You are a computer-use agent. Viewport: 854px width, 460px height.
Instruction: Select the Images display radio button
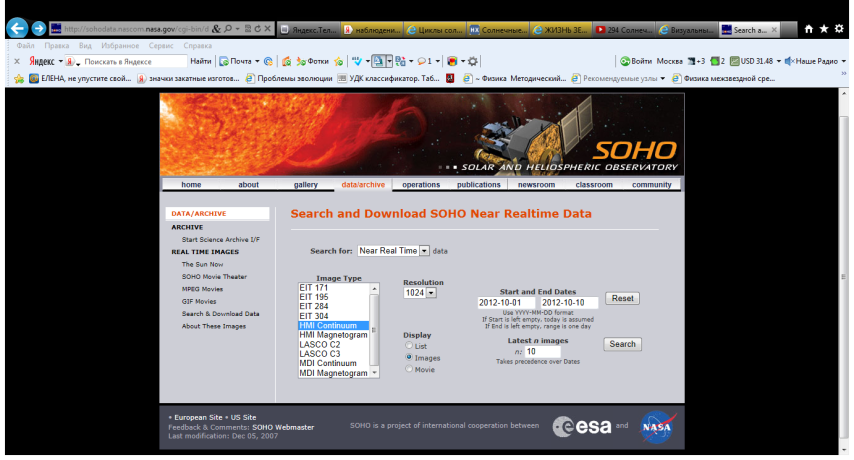point(409,357)
